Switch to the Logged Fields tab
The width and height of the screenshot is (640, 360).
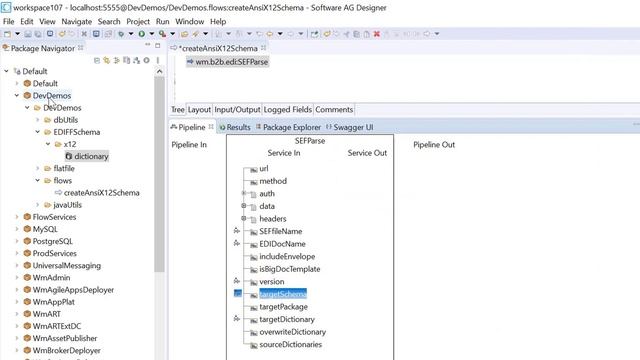(x=288, y=109)
